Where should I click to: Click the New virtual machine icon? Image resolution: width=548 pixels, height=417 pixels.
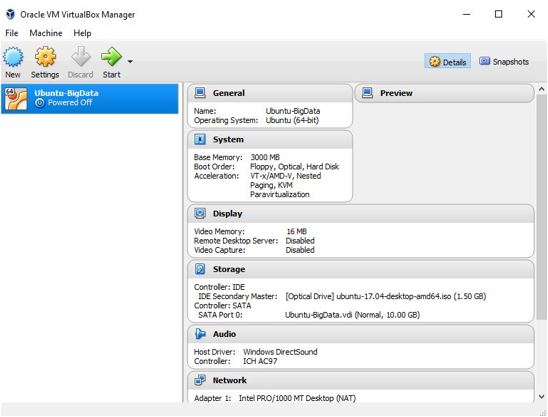pos(13,57)
